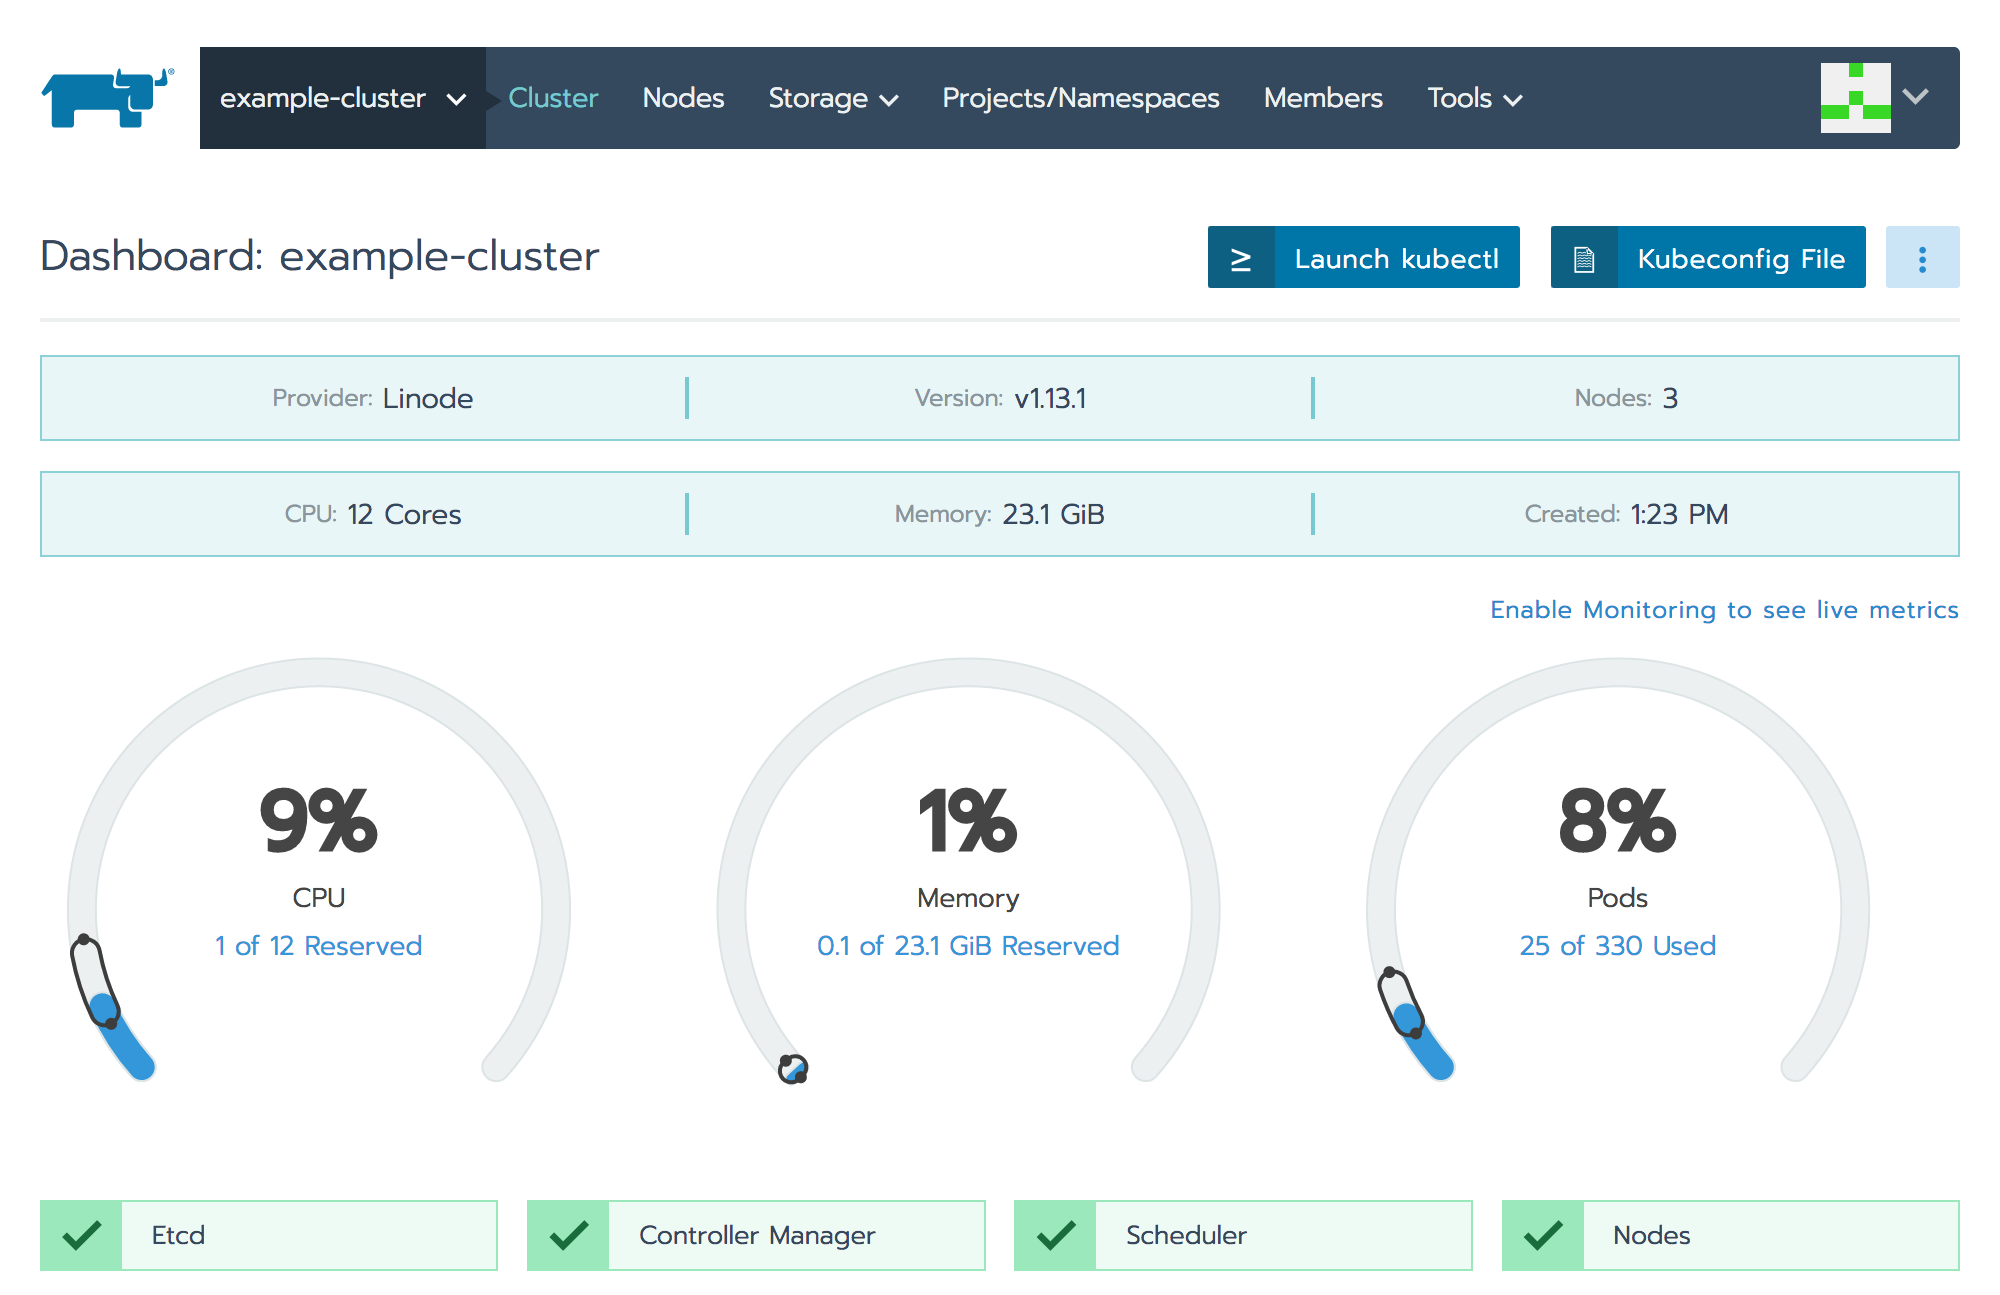Click the Kubeconfig File icon
The width and height of the screenshot is (2000, 1295).
(x=1582, y=260)
